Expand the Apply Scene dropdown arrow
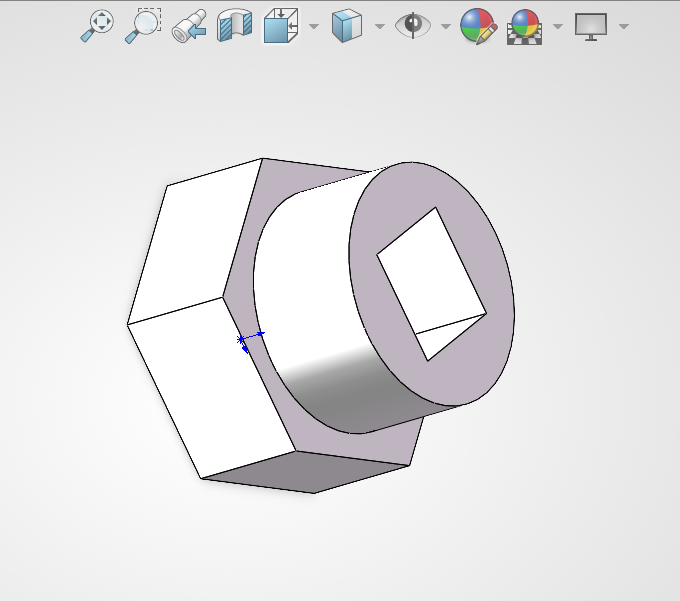680x601 pixels. (x=558, y=26)
